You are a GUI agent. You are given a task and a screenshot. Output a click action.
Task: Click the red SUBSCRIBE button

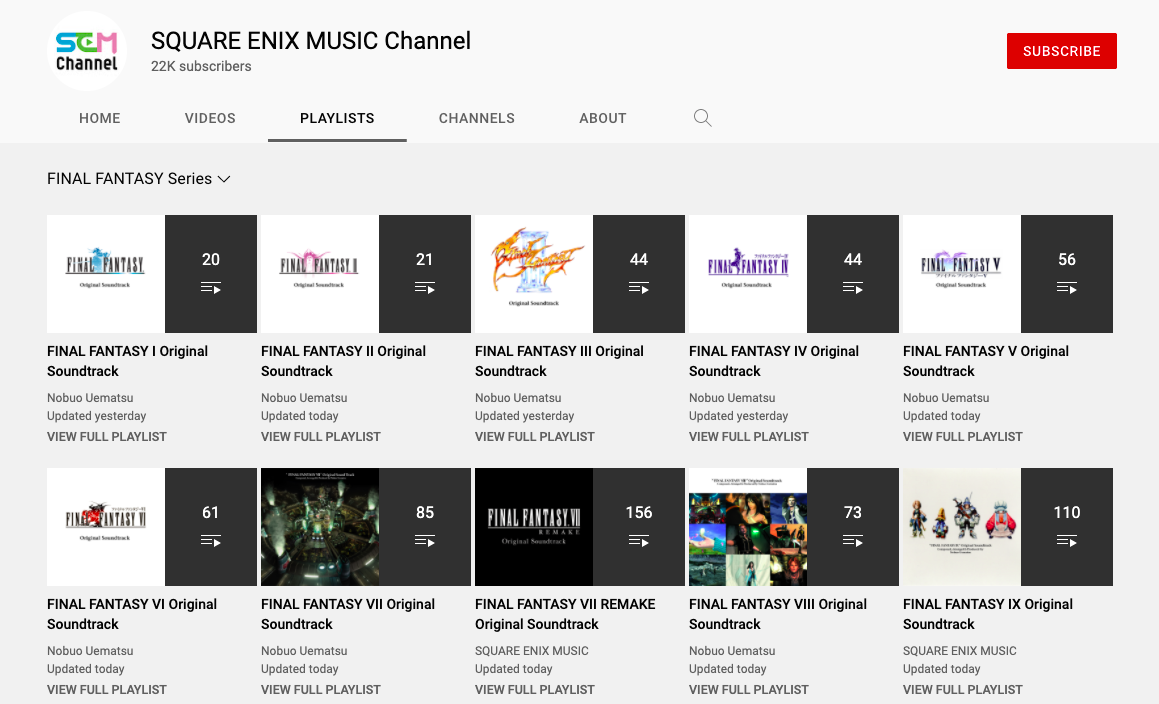(x=1061, y=51)
